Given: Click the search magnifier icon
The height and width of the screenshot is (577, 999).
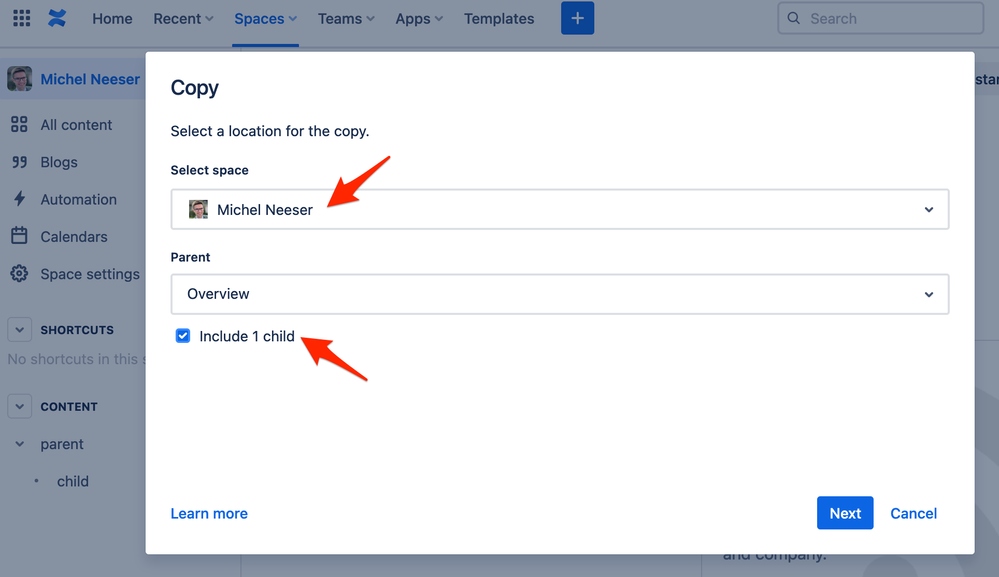Looking at the screenshot, I should [793, 18].
